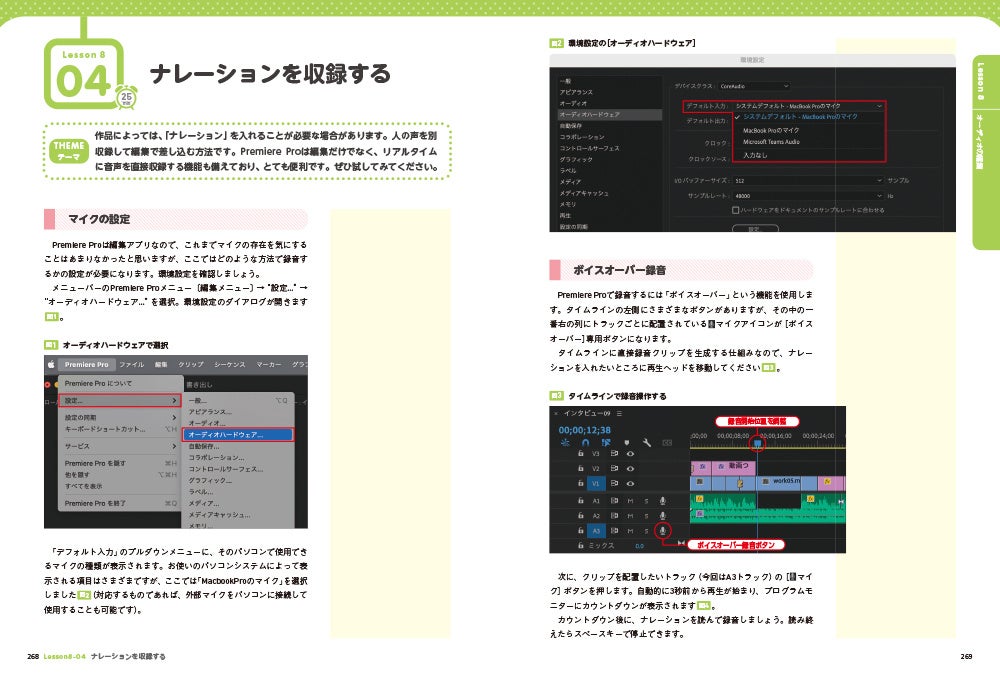The image size is (1000, 679).
Task: Click the sync lock icon on track A3
Action: 614,530
